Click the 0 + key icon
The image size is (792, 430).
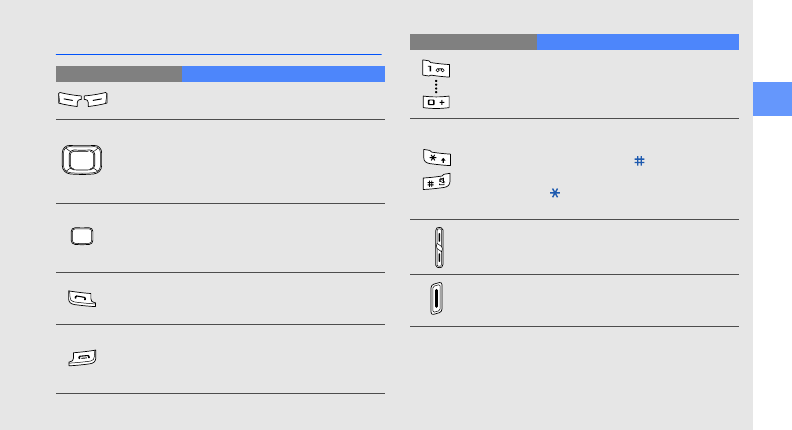click(436, 102)
